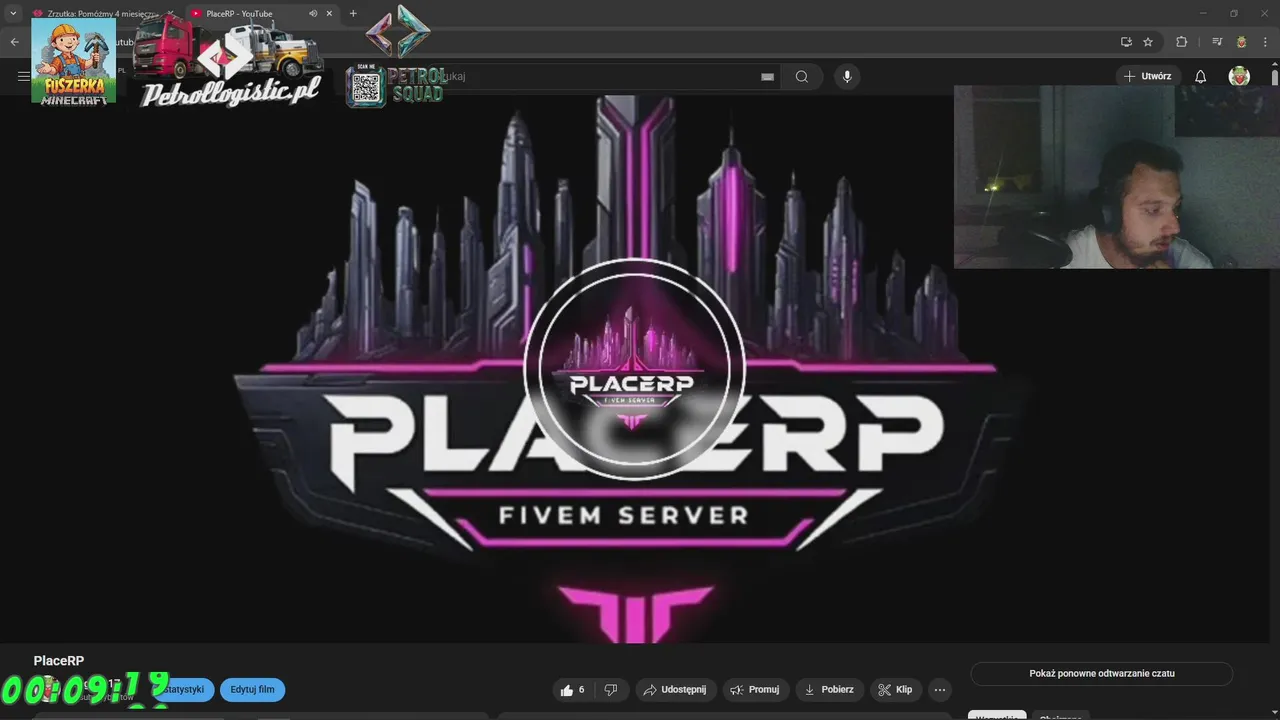
Task: Click Edytuj film button
Action: (252, 690)
